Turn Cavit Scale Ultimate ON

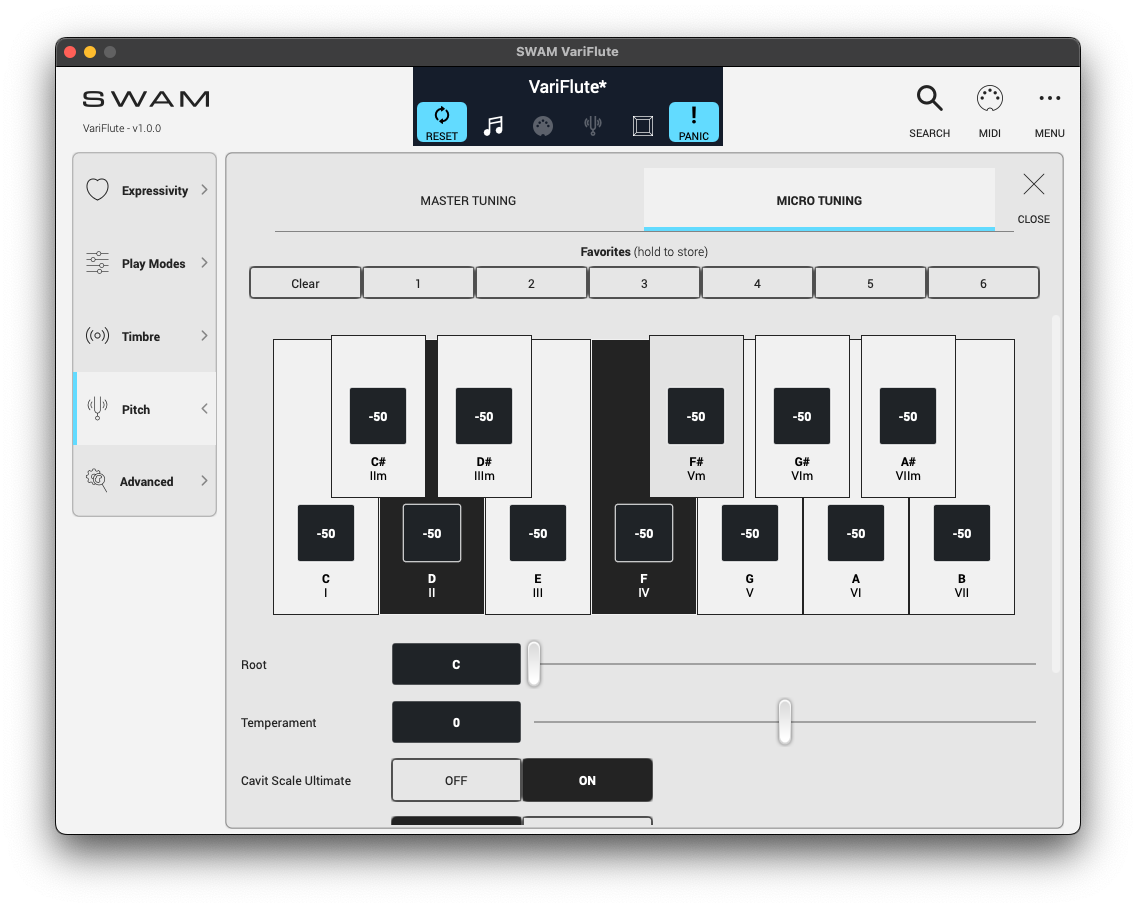click(x=587, y=780)
